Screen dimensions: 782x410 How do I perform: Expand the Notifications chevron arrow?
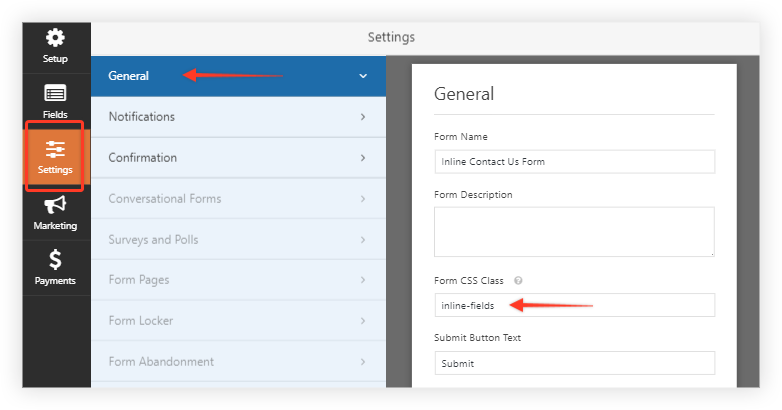[363, 117]
